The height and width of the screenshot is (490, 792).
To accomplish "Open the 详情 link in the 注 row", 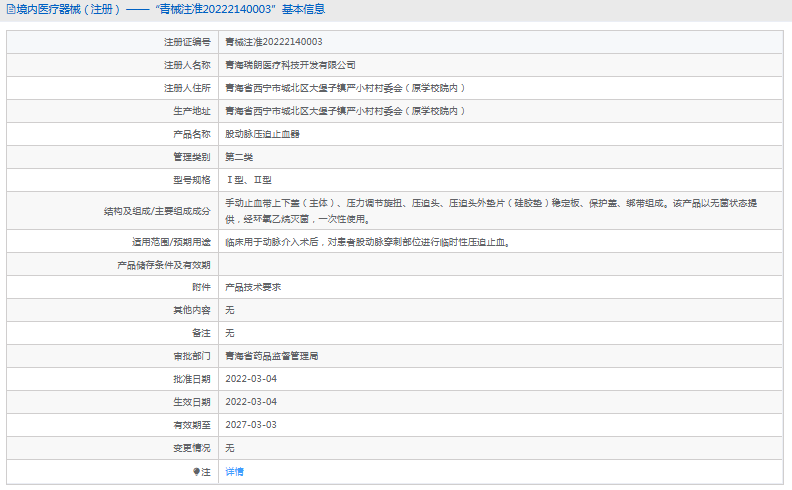I will click(x=234, y=471).
